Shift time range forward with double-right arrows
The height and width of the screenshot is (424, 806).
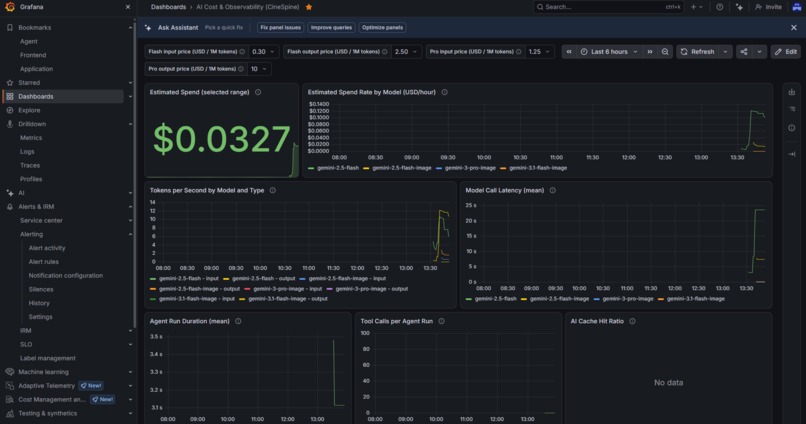click(x=650, y=52)
